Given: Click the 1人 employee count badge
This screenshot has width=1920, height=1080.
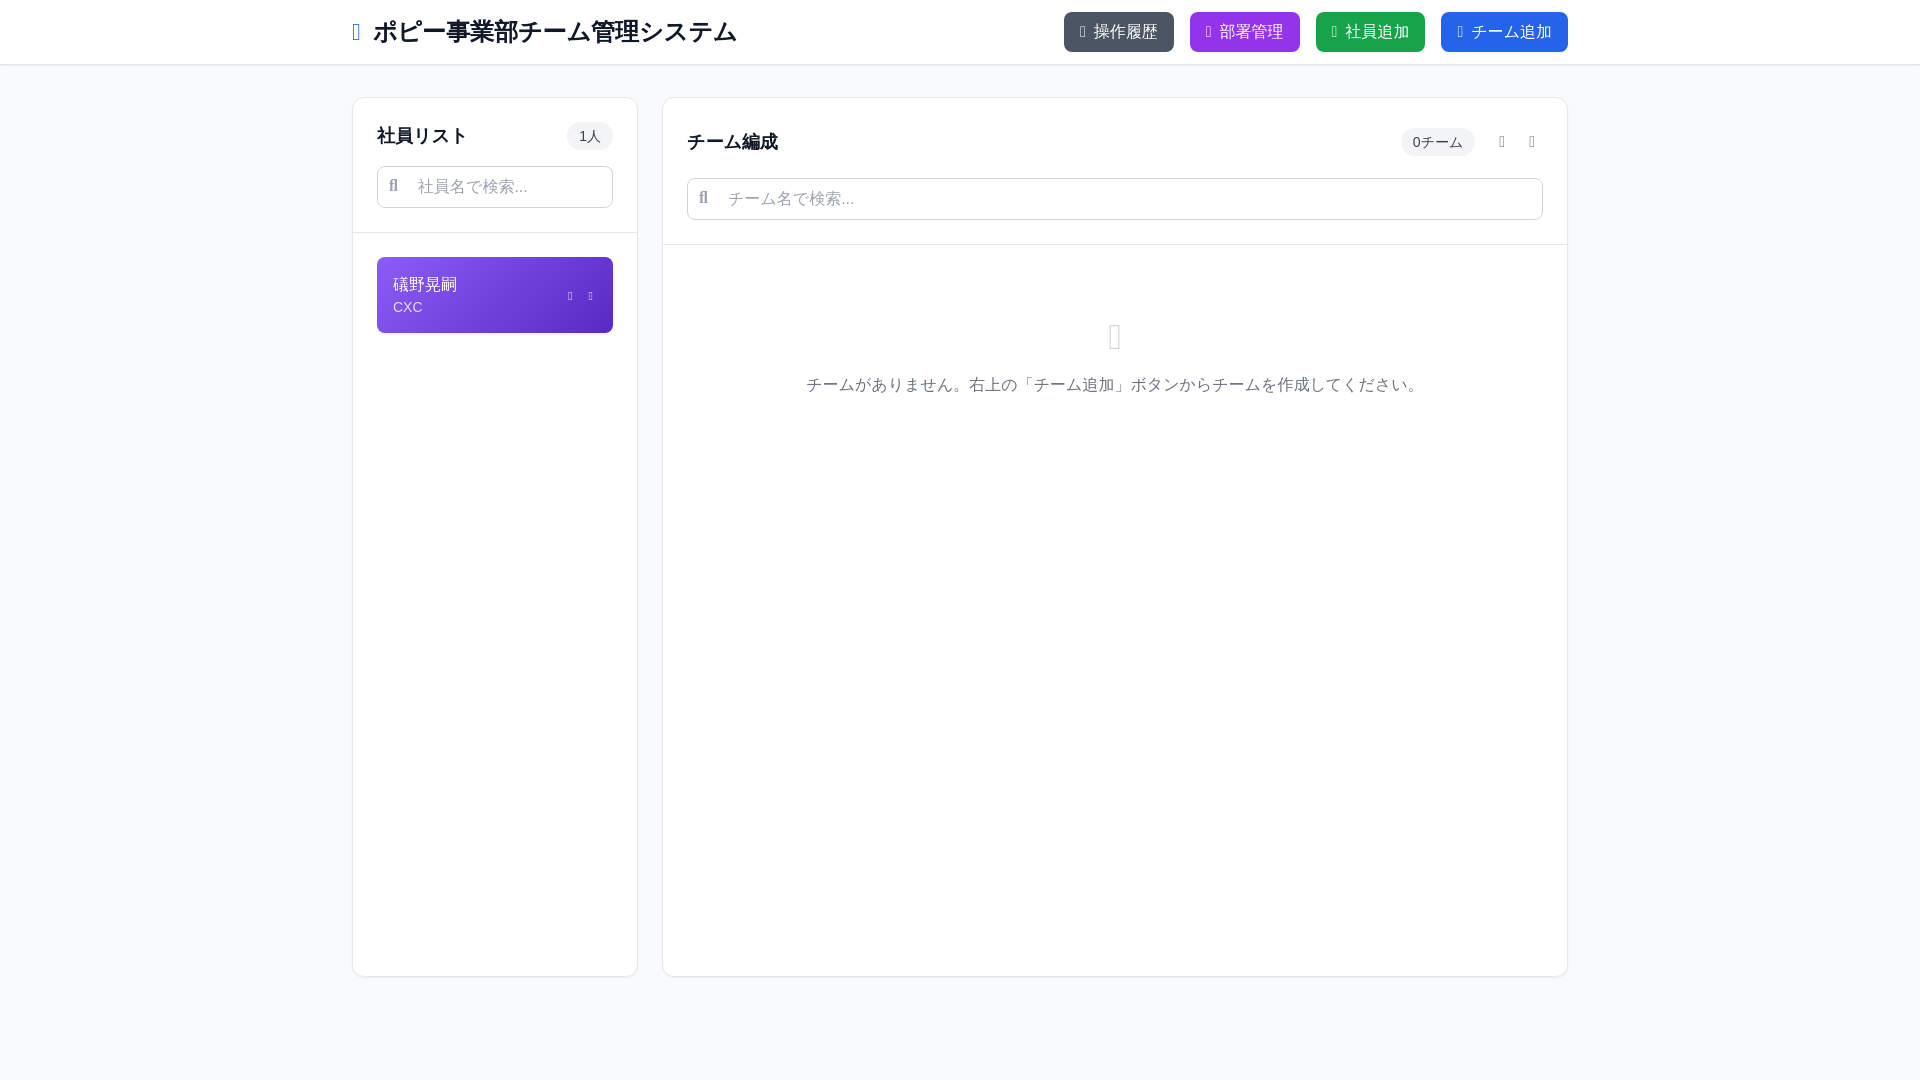Looking at the screenshot, I should pos(590,136).
